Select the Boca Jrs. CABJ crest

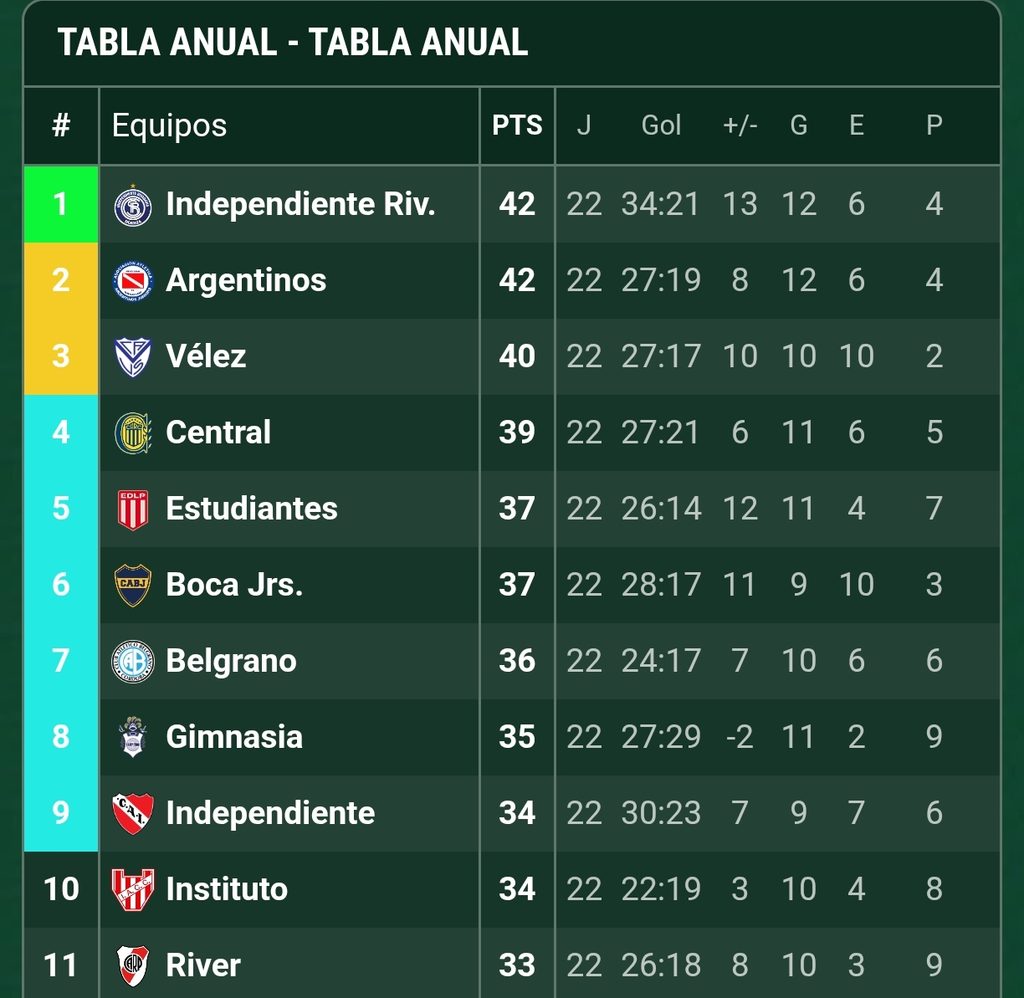click(133, 585)
